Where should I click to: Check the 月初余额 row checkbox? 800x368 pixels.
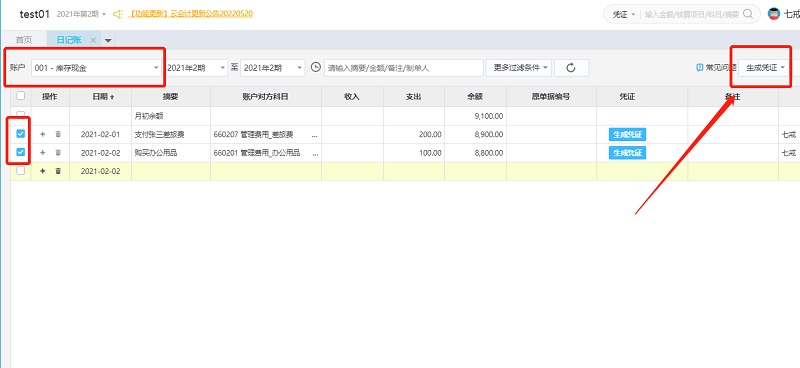20,115
